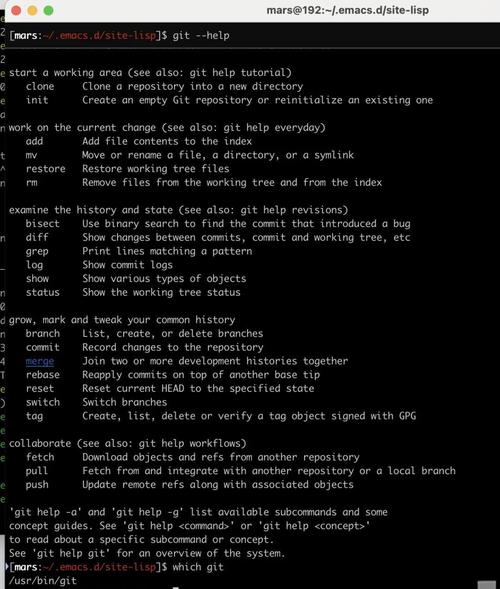Select the 'restore' subcommand name
The height and width of the screenshot is (589, 500).
point(45,169)
